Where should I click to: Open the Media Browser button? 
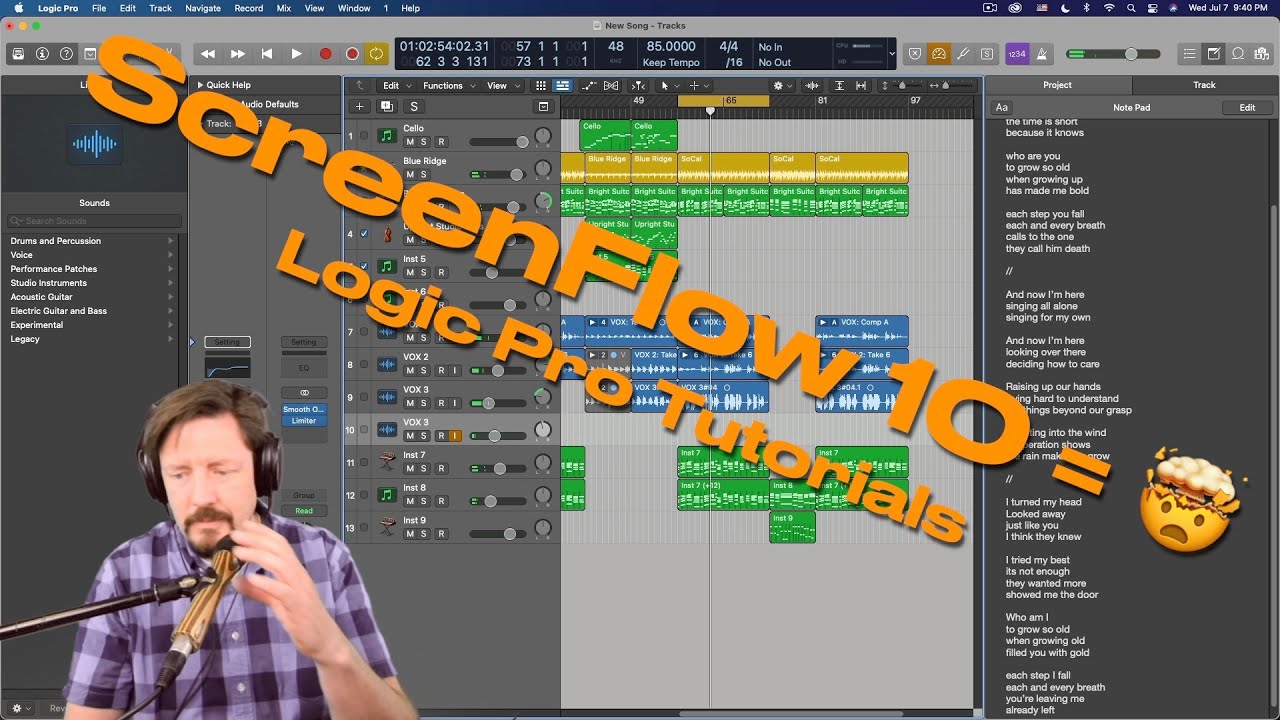click(x=1261, y=54)
